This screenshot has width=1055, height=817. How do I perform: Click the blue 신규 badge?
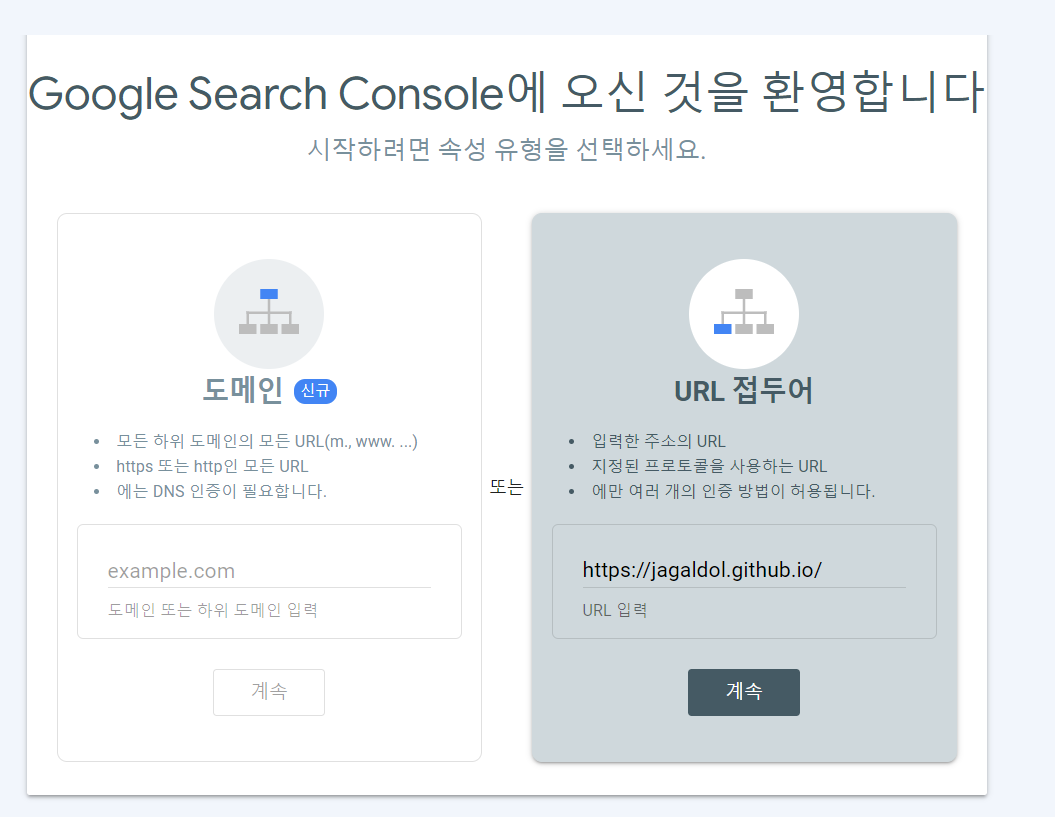point(315,391)
